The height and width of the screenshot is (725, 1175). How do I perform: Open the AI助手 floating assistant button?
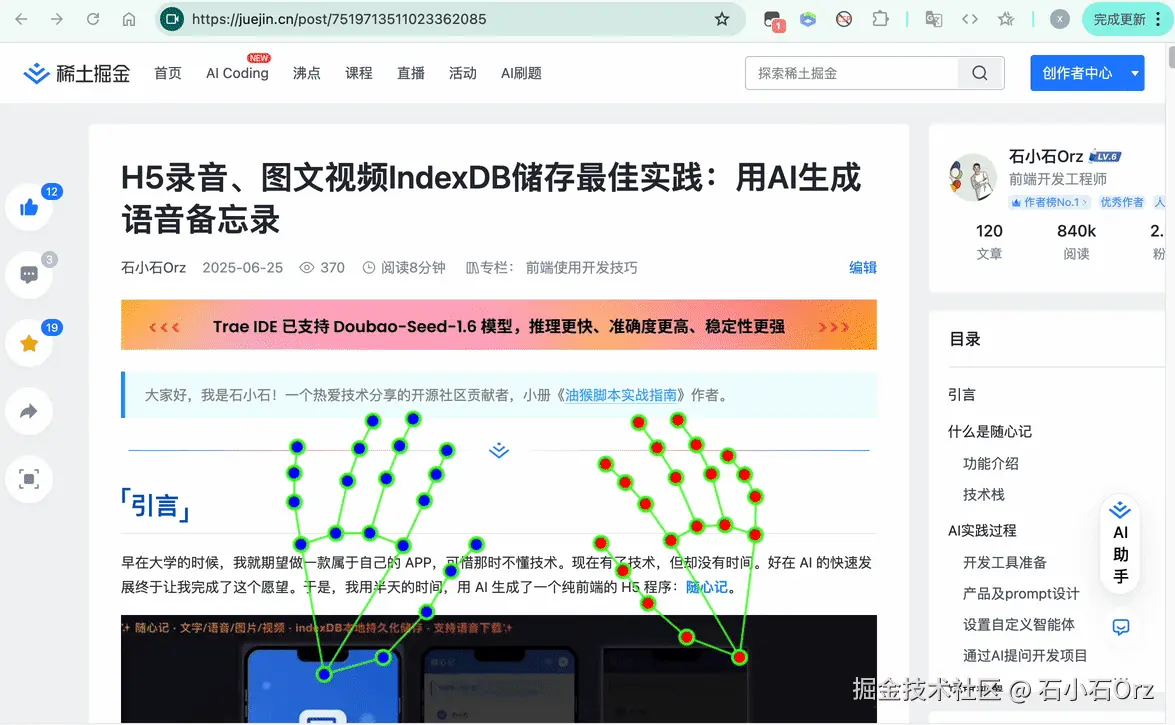point(1120,544)
